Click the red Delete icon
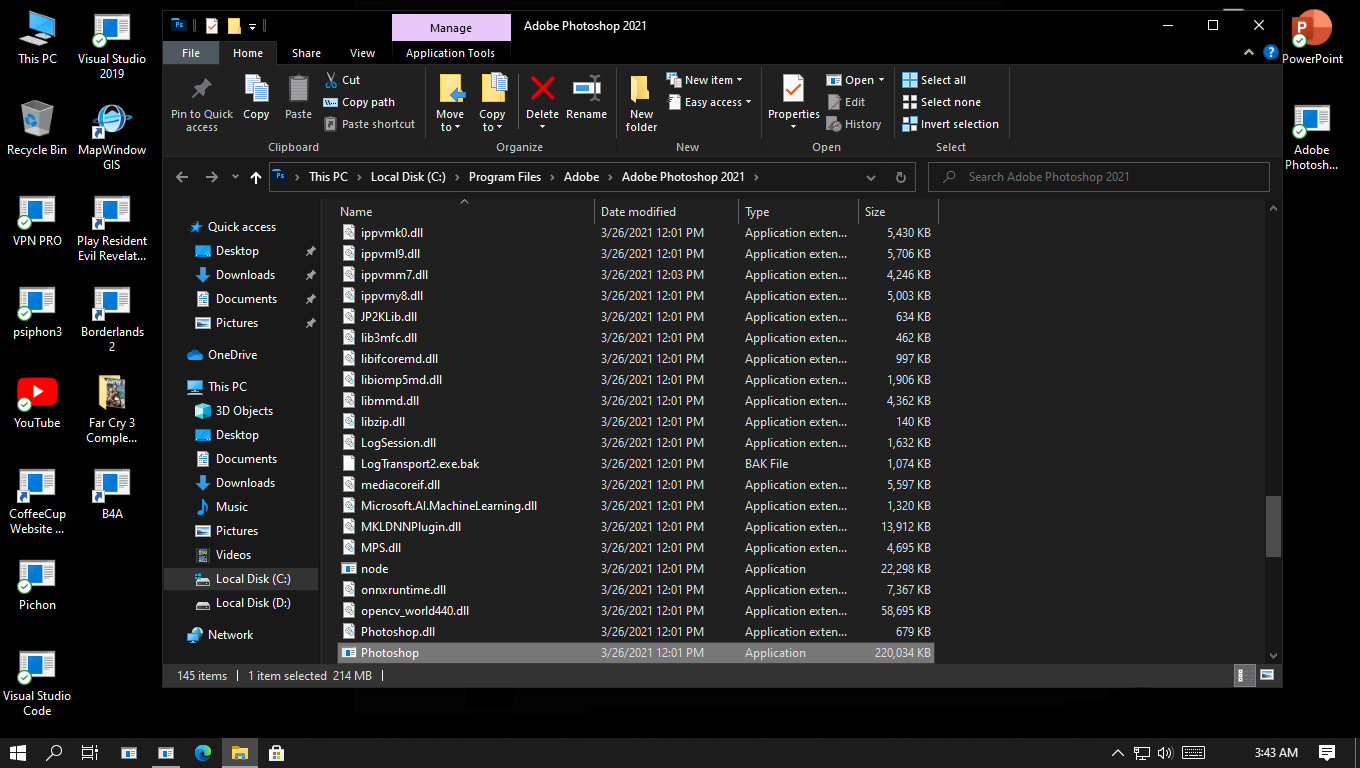 (x=542, y=90)
